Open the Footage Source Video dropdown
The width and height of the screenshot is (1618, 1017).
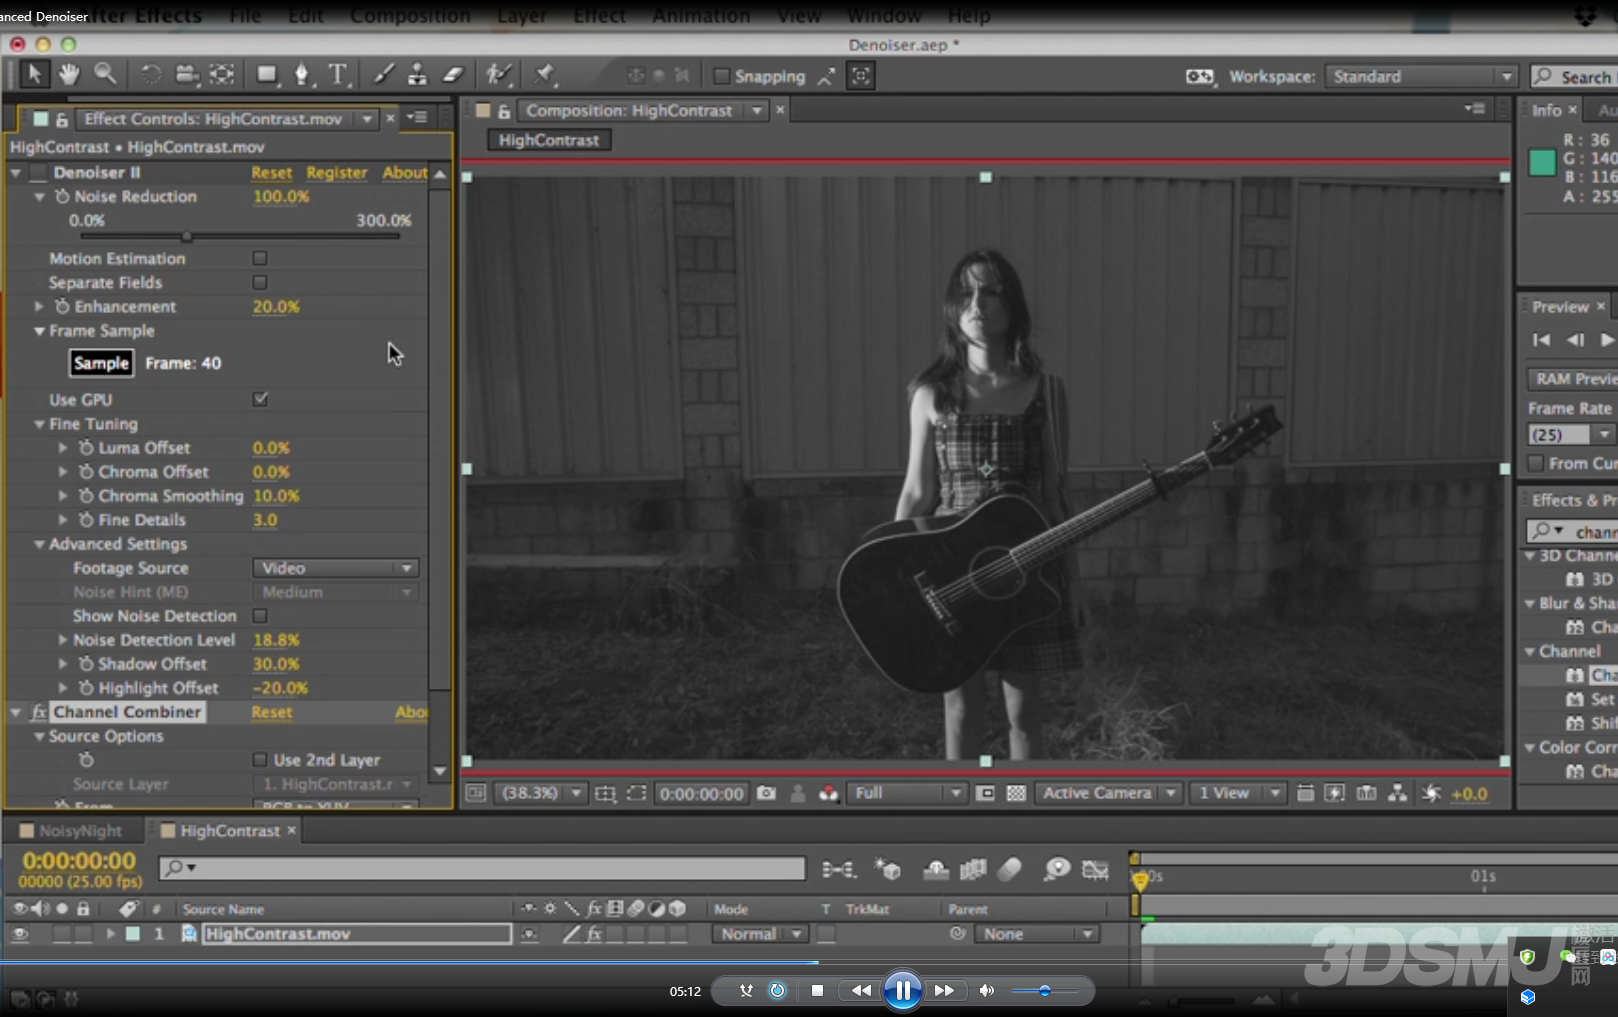click(x=335, y=568)
